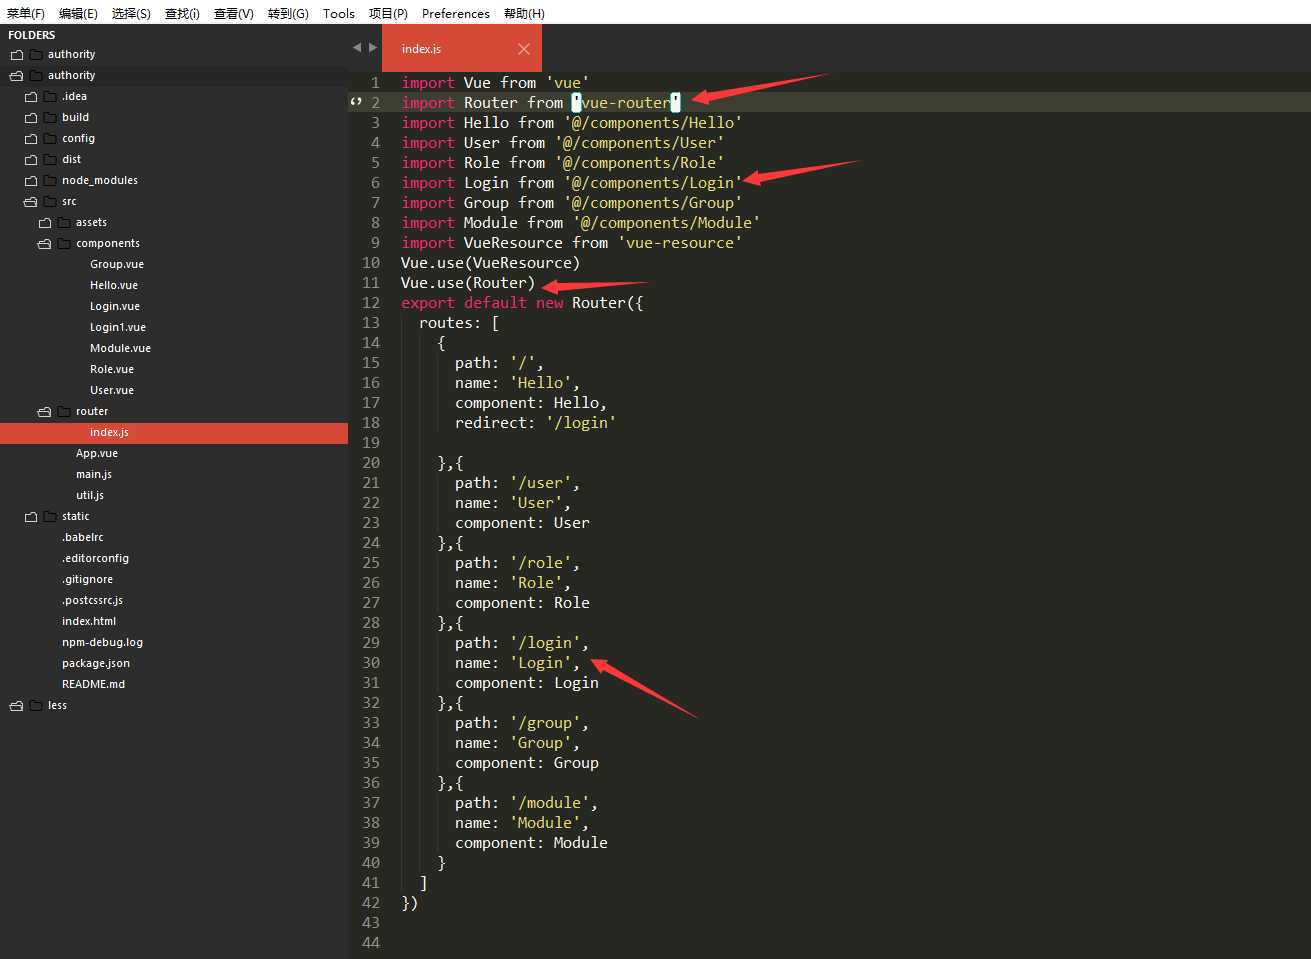Click the 'redirect:' key on line 18
Image resolution: width=1311 pixels, height=959 pixels.
pyautogui.click(x=495, y=423)
